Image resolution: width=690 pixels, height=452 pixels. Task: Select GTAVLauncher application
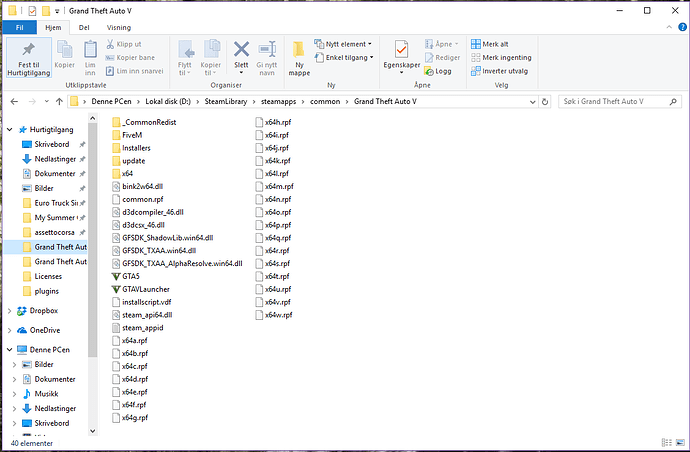pyautogui.click(x=140, y=289)
